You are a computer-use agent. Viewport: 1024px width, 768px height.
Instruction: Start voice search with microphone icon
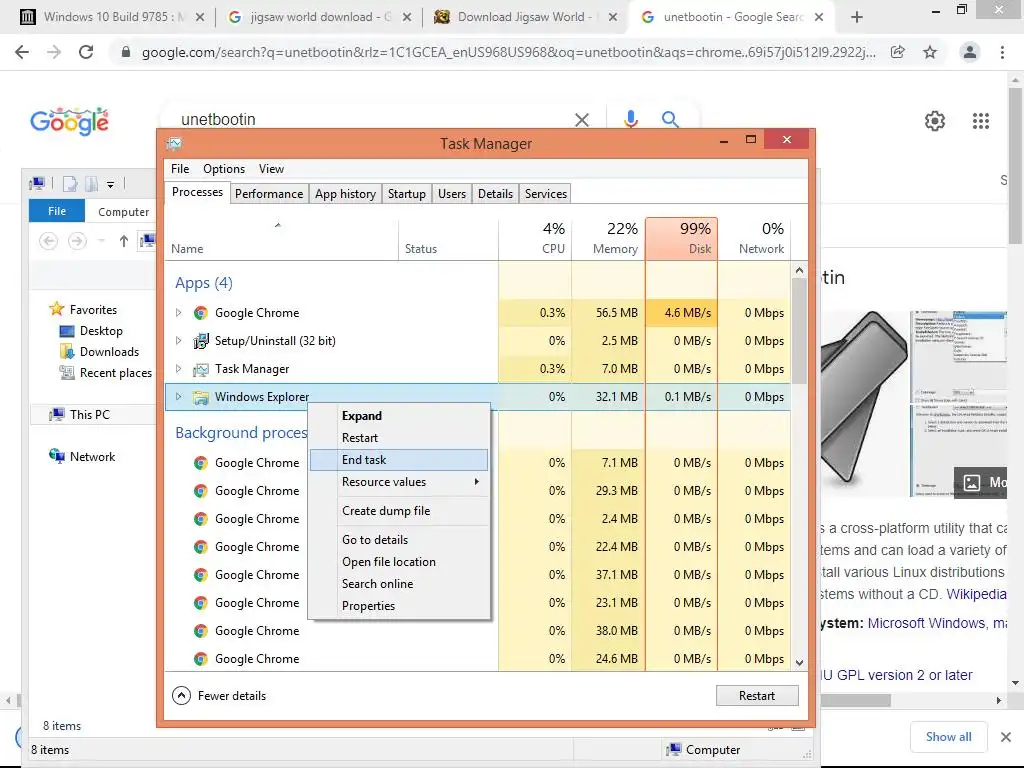click(x=630, y=119)
